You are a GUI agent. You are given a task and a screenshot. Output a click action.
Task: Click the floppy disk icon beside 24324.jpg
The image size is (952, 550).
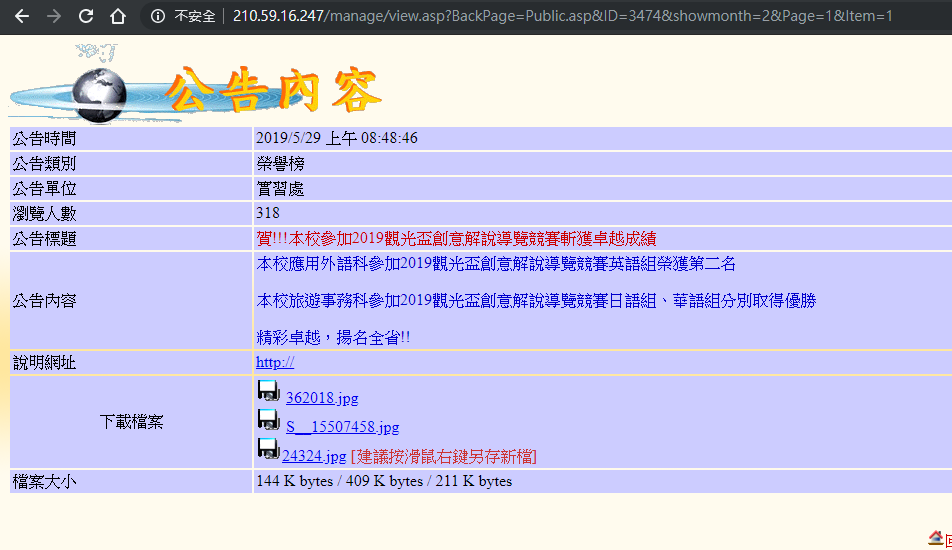[x=268, y=449]
